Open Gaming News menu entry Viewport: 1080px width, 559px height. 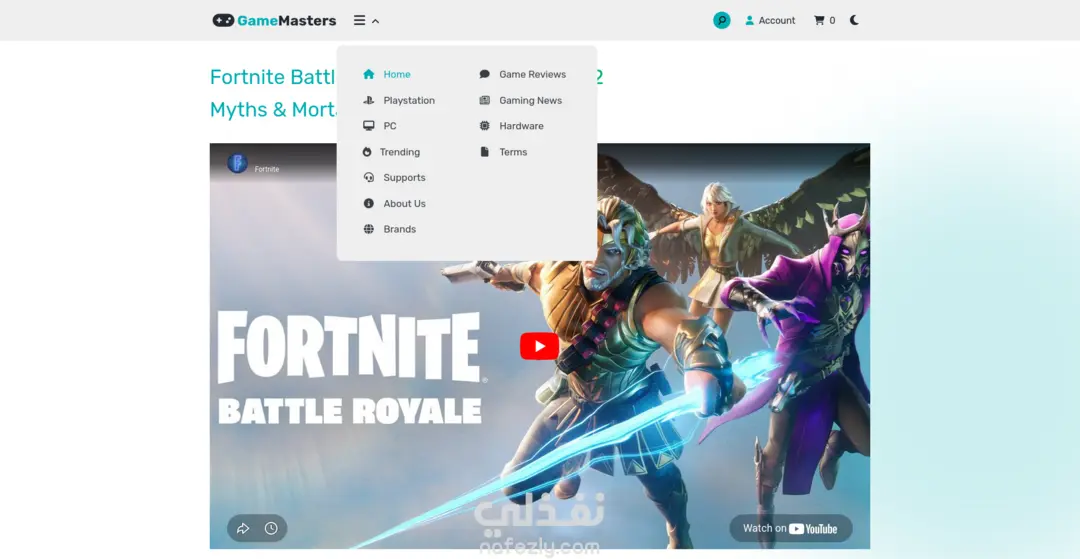point(530,101)
